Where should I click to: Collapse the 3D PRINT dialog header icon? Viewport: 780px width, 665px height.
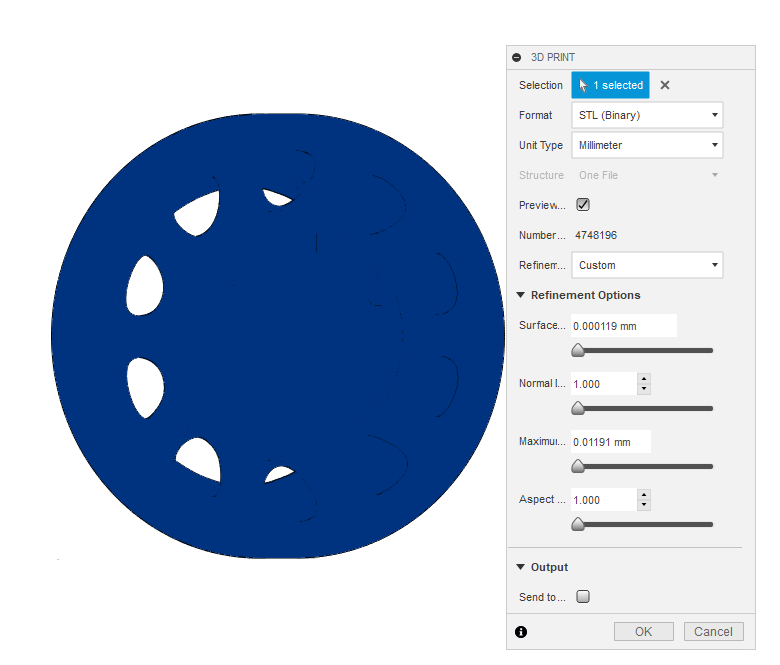coord(517,58)
